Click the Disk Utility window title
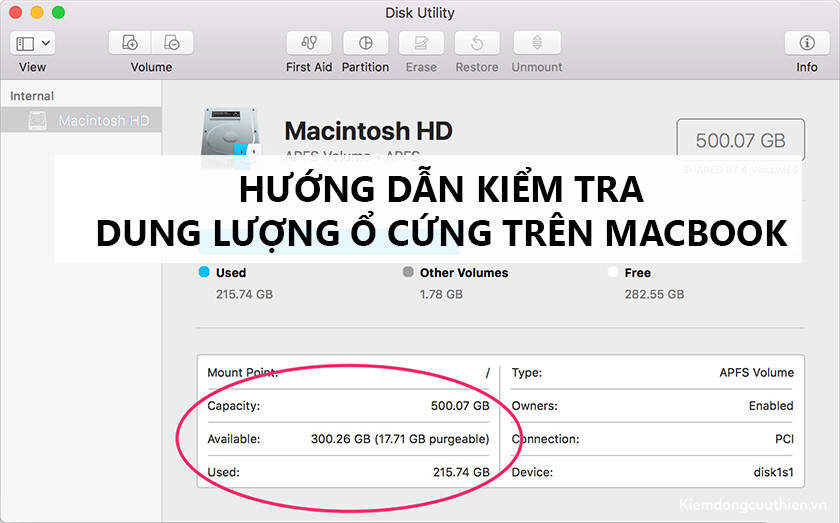Screen dimensions: 840x523 pos(420,12)
